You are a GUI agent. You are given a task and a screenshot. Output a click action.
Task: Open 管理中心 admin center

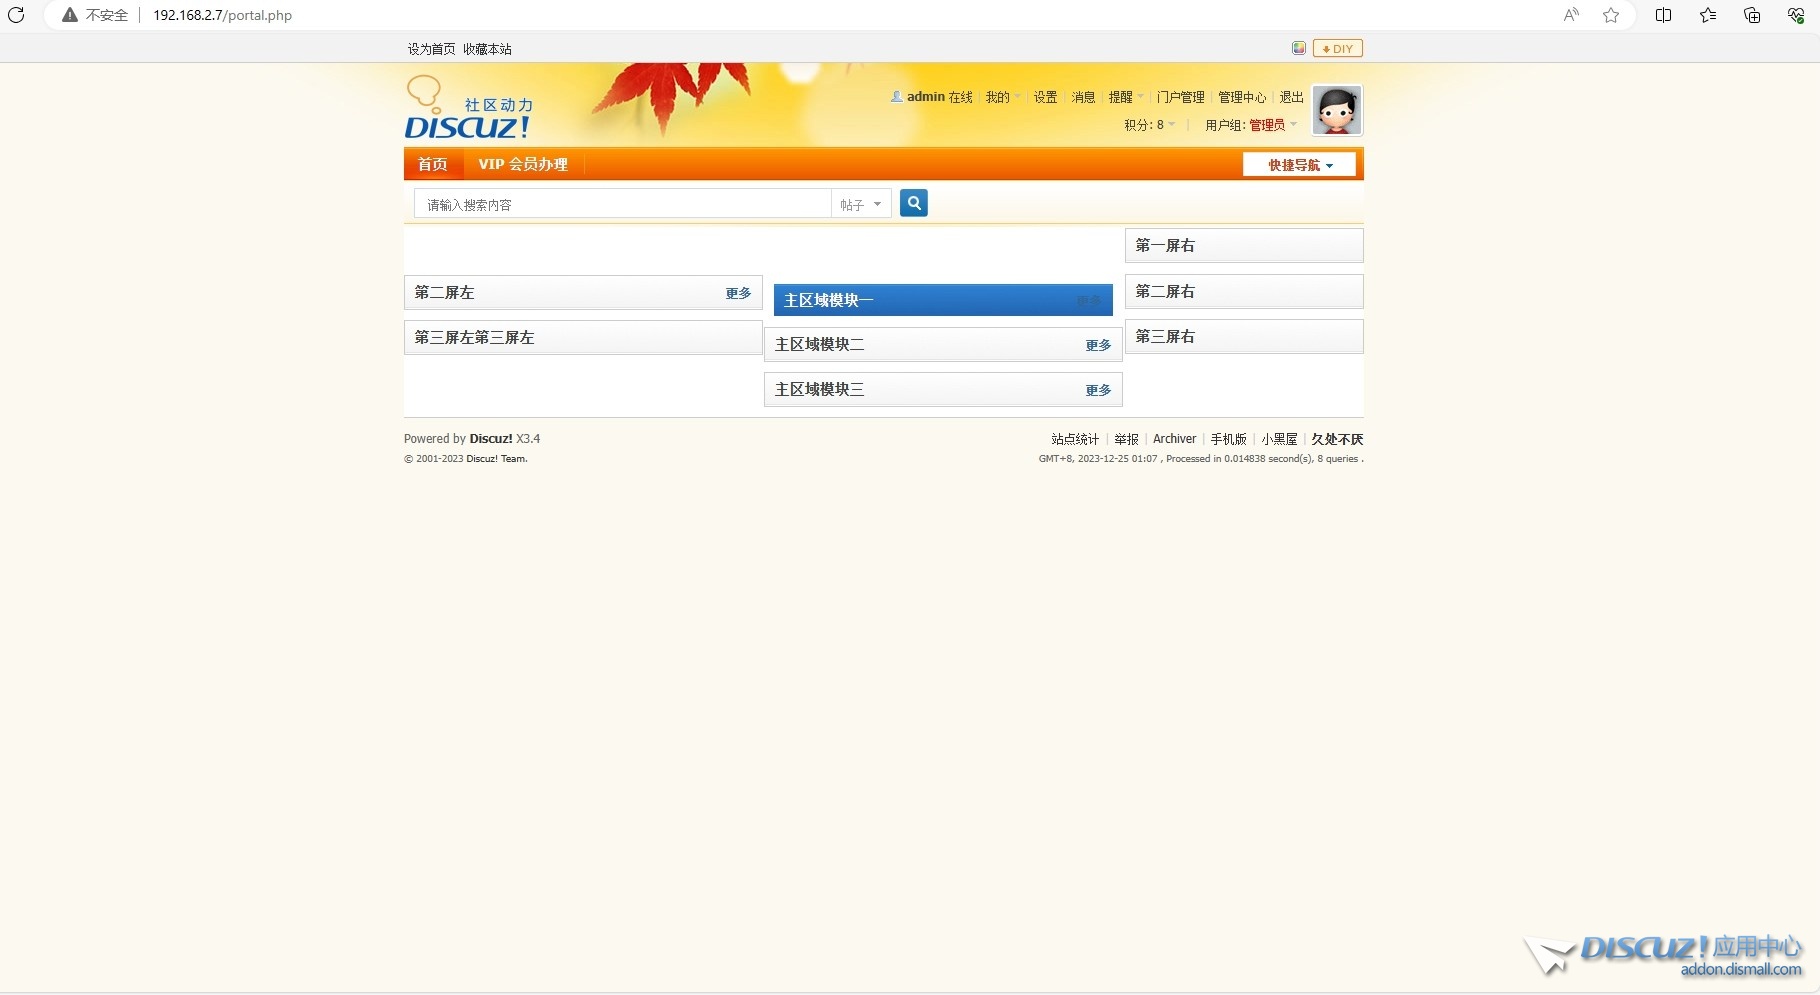(x=1242, y=97)
